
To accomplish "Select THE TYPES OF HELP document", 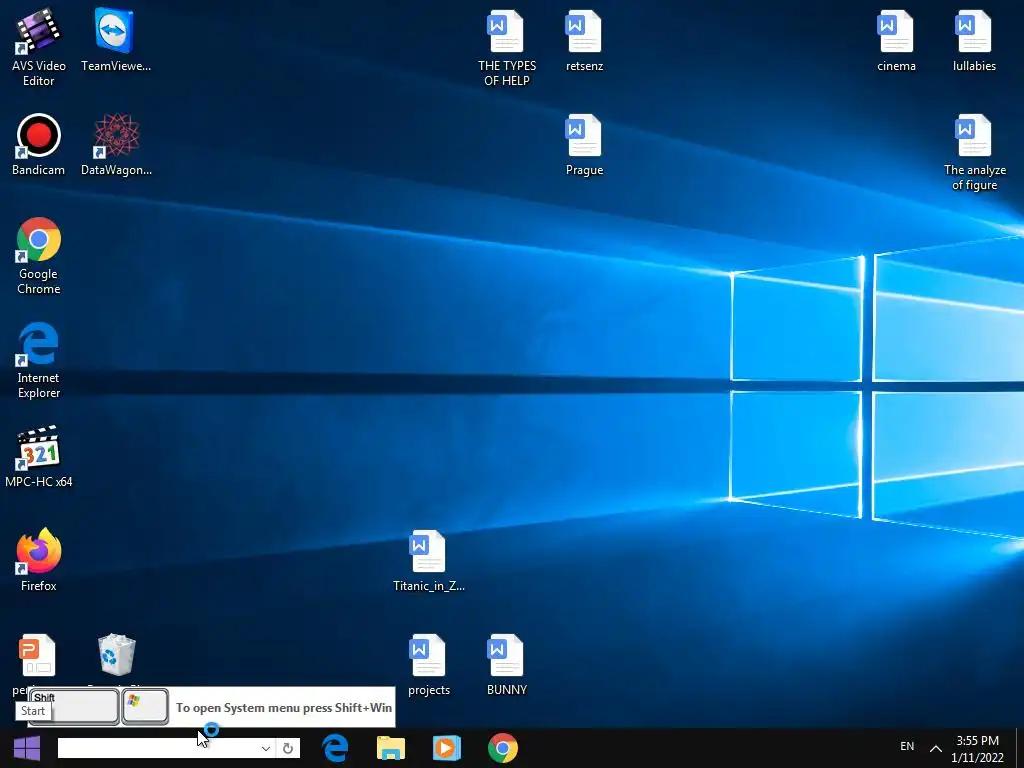I will [x=507, y=47].
